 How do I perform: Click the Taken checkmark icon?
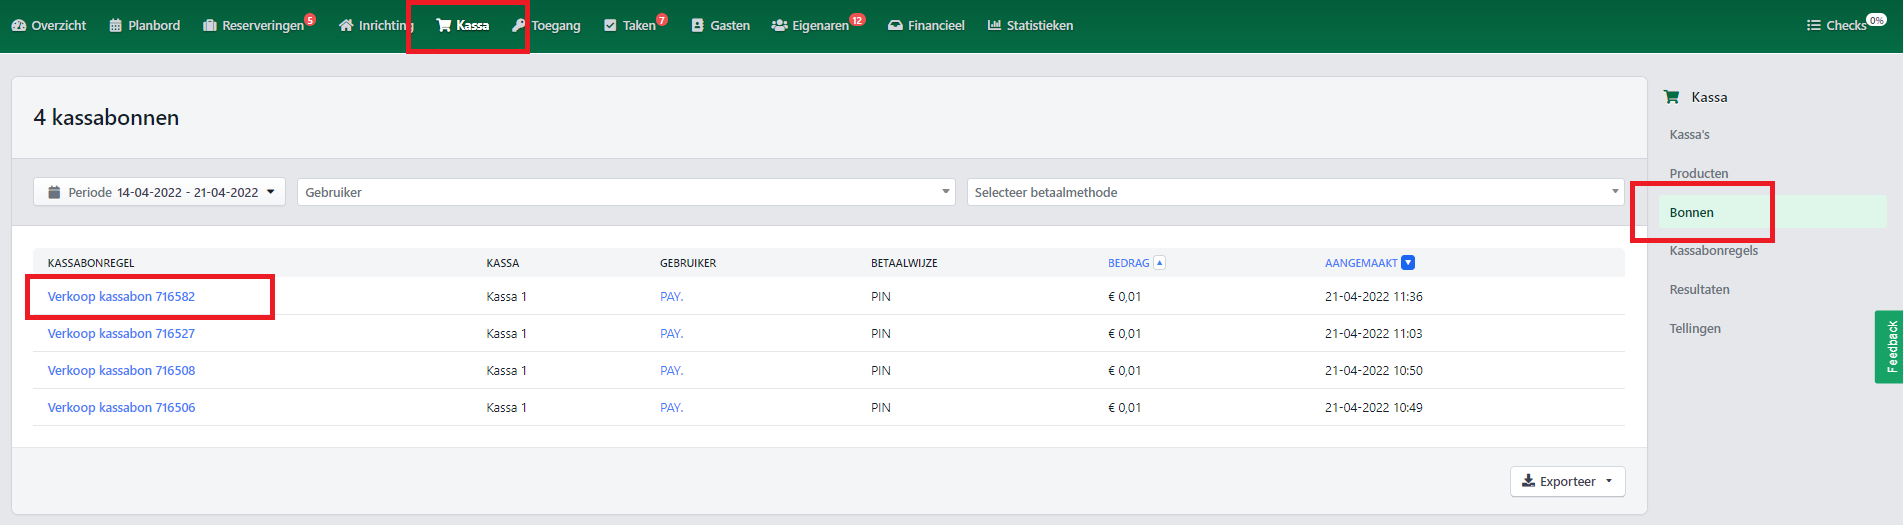pyautogui.click(x=610, y=25)
